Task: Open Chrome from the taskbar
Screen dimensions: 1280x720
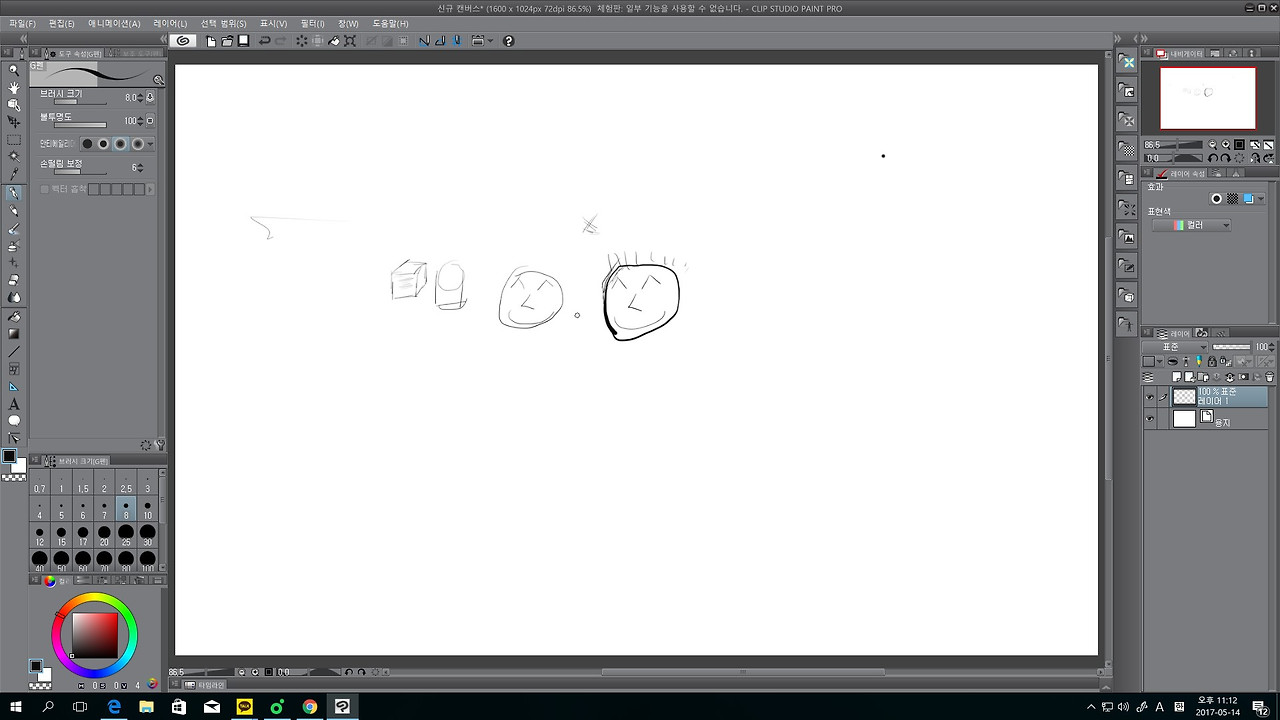Action: [310, 707]
